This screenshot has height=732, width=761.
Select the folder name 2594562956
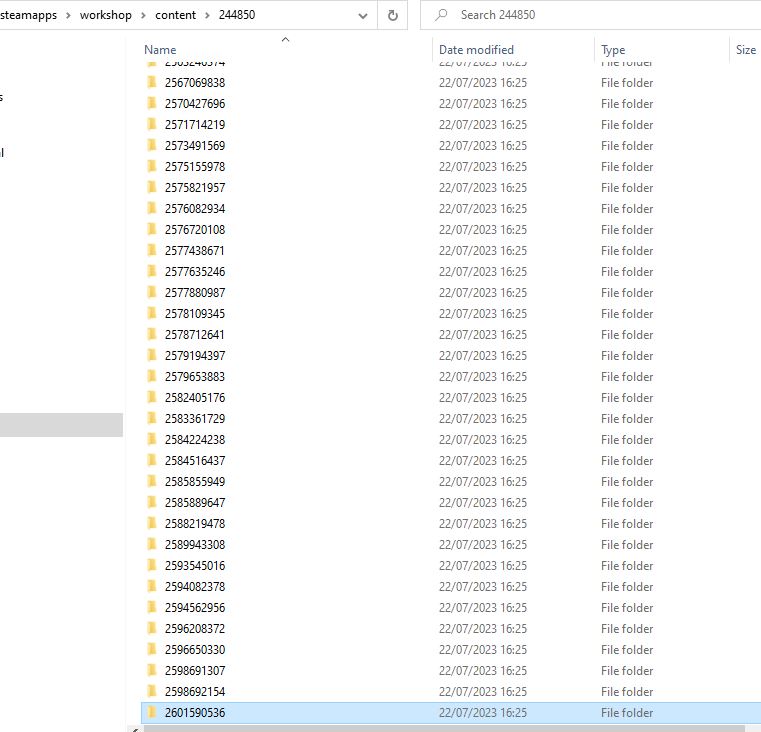click(x=195, y=608)
